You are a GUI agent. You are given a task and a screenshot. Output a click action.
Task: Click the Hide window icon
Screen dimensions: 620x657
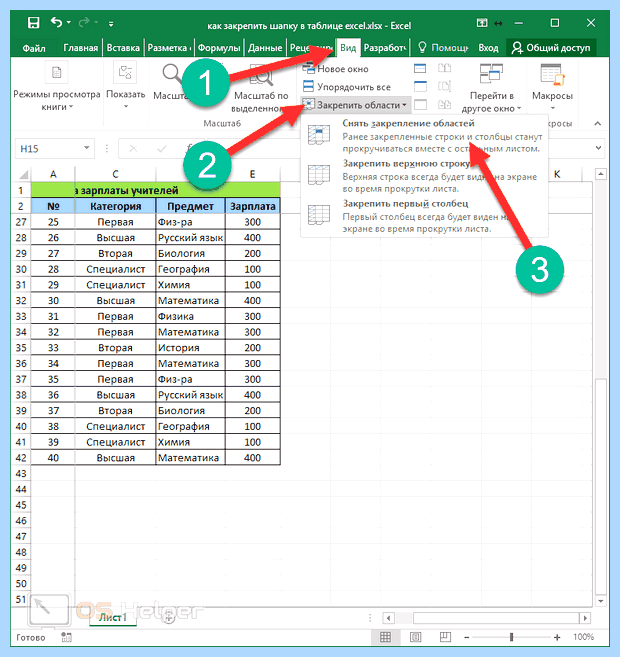420,86
